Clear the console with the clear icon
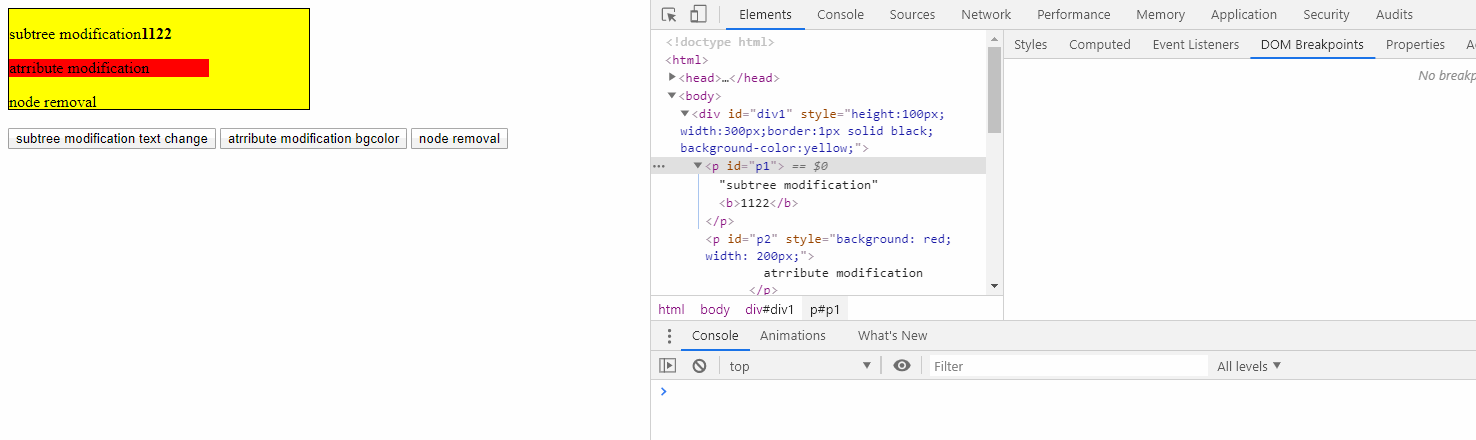Screen dimensions: 1476x440 [x=700, y=366]
